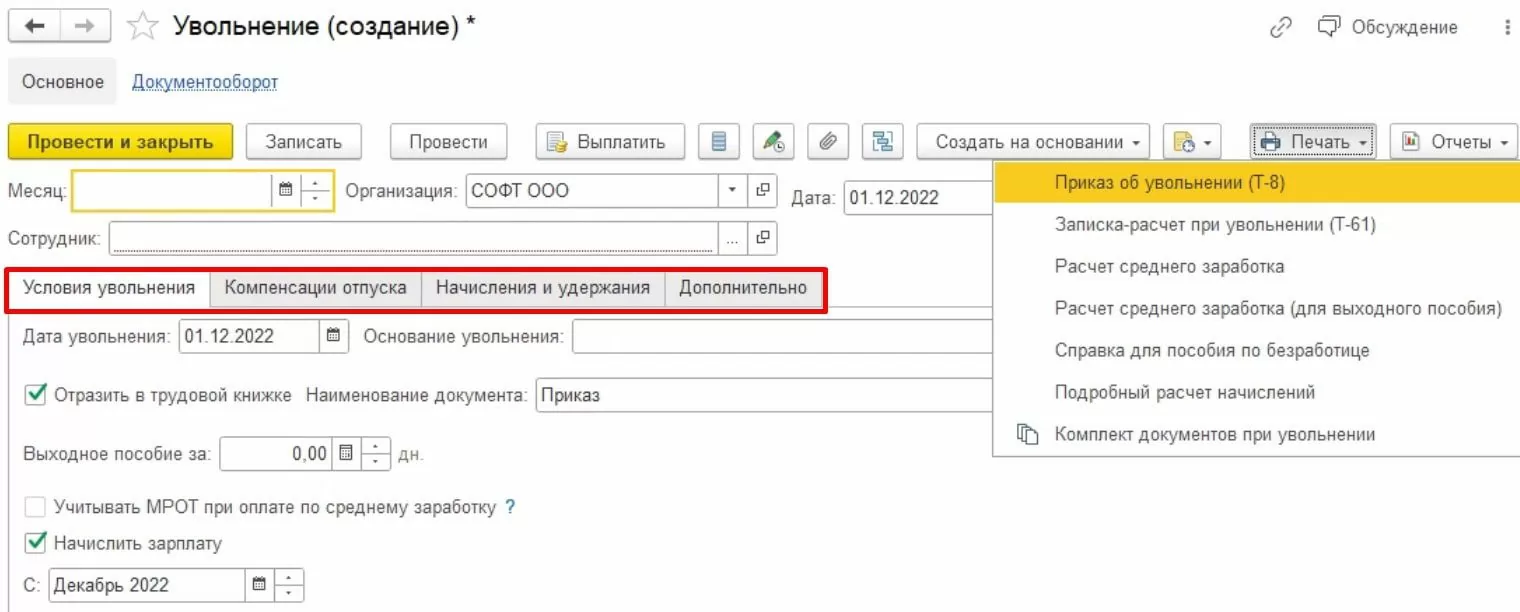Open document movements list icon
Screen dimensions: 1520x612
coord(719,142)
